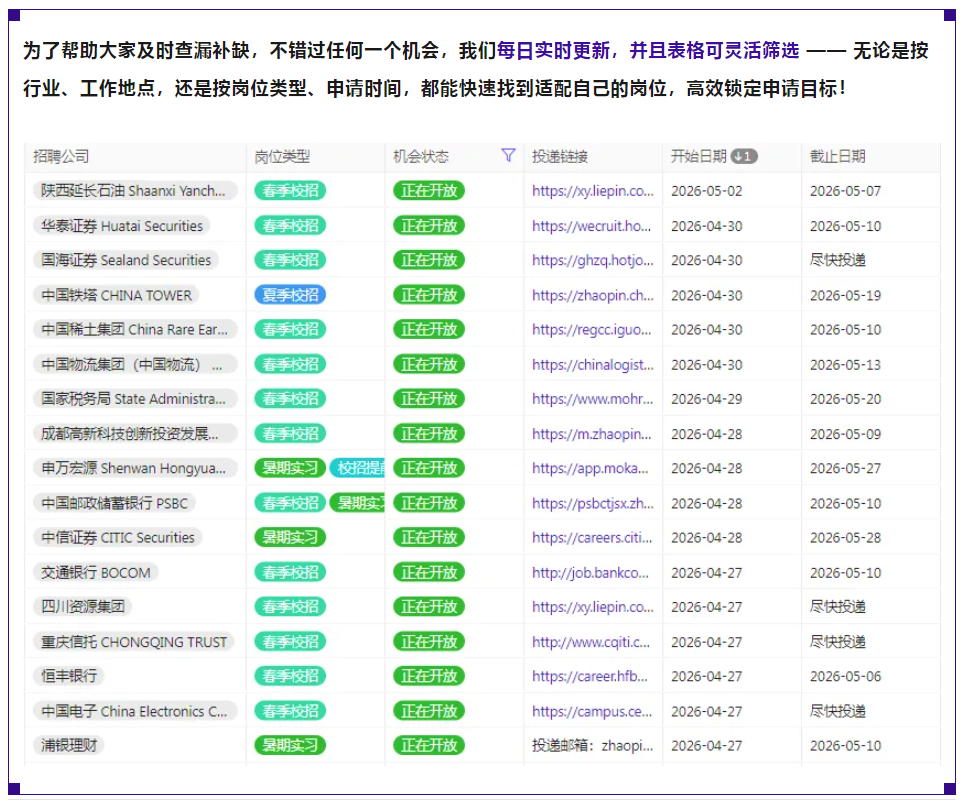Screen dimensions: 966x806
Task: Click the 暑期实习 tag in 中信证券 row
Action: pyautogui.click(x=290, y=537)
